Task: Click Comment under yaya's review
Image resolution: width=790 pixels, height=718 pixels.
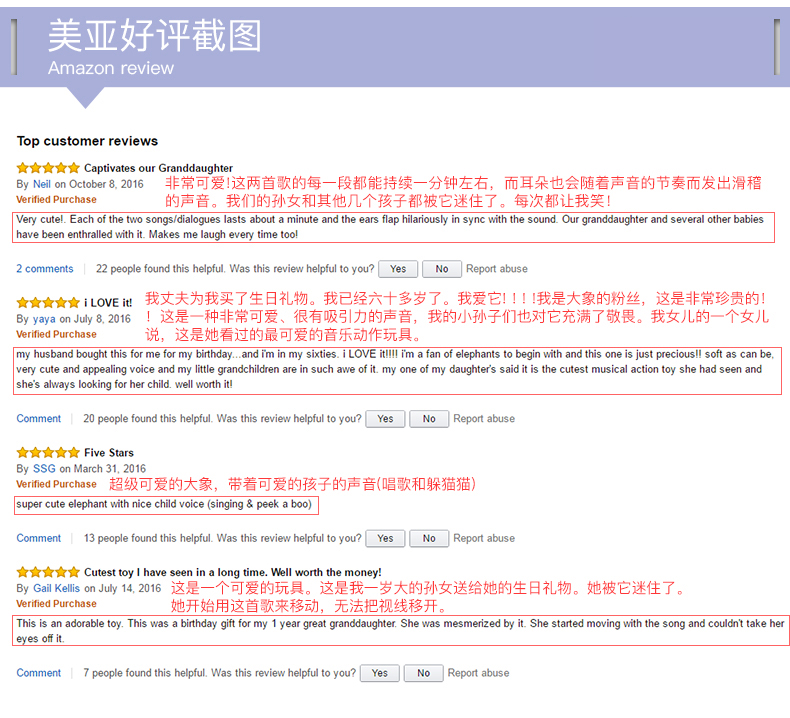Action: tap(39, 419)
